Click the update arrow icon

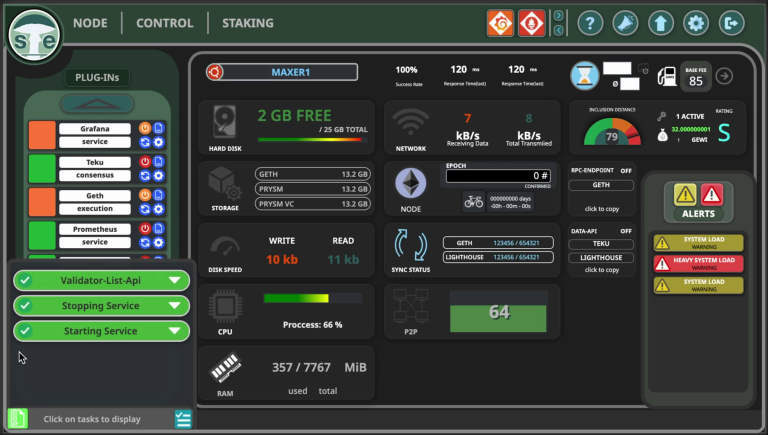pyautogui.click(x=661, y=23)
